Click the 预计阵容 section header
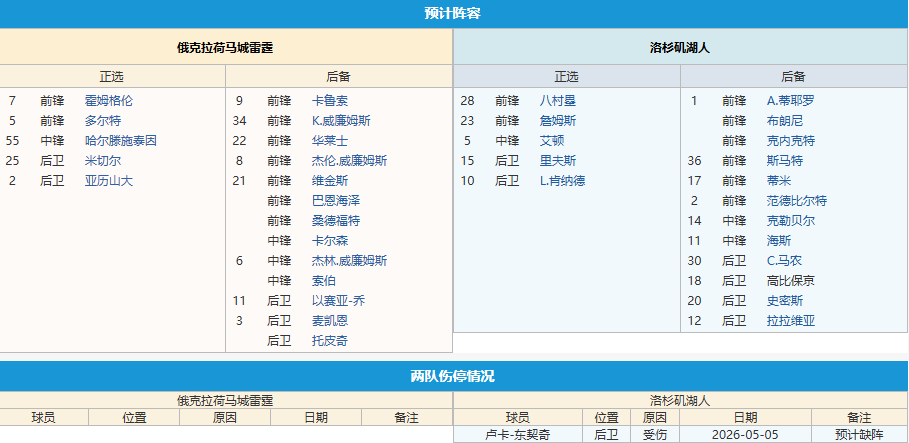This screenshot has width=909, height=443. (x=452, y=14)
